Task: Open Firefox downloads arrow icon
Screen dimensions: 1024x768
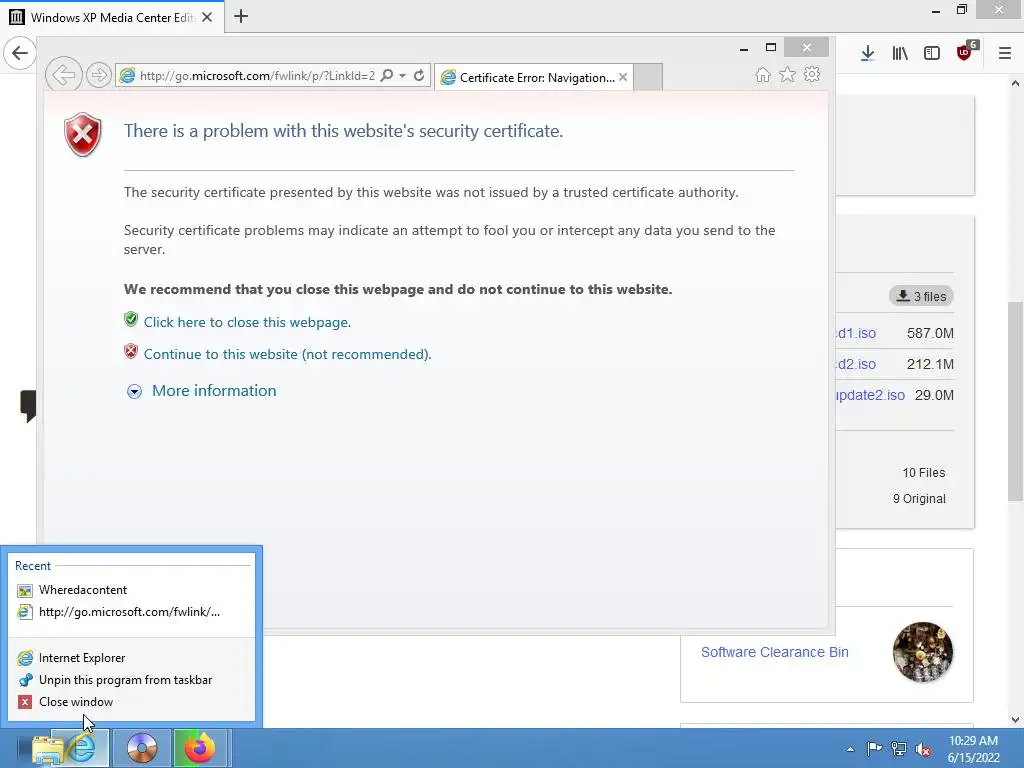Action: coord(867,54)
